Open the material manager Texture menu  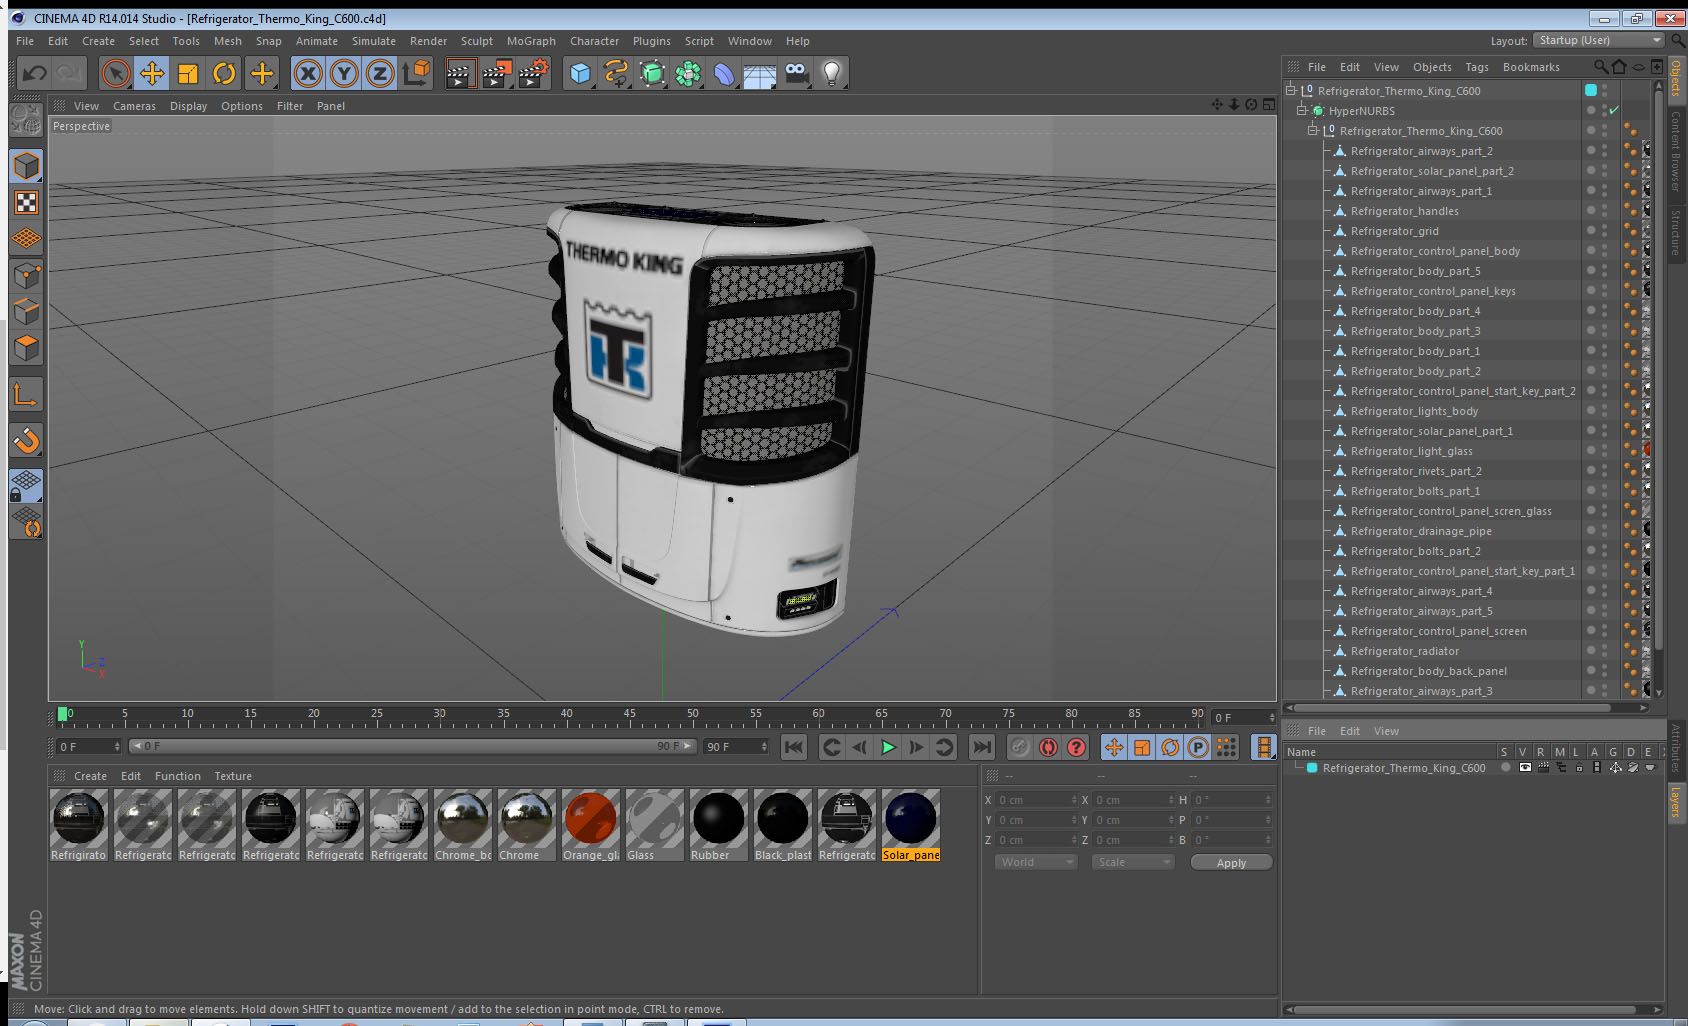tap(233, 776)
